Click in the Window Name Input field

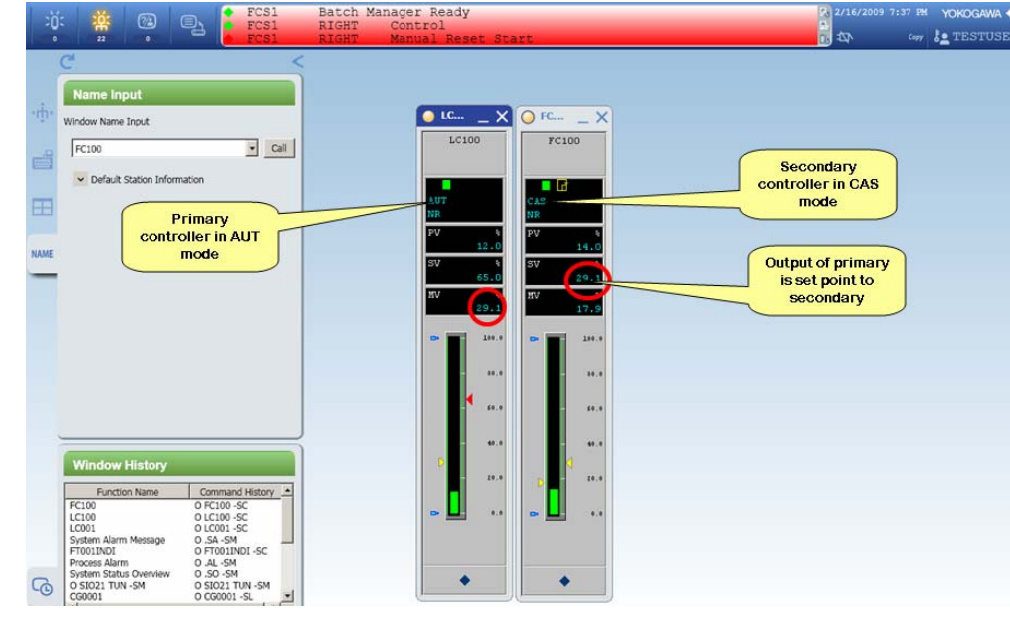(157, 148)
